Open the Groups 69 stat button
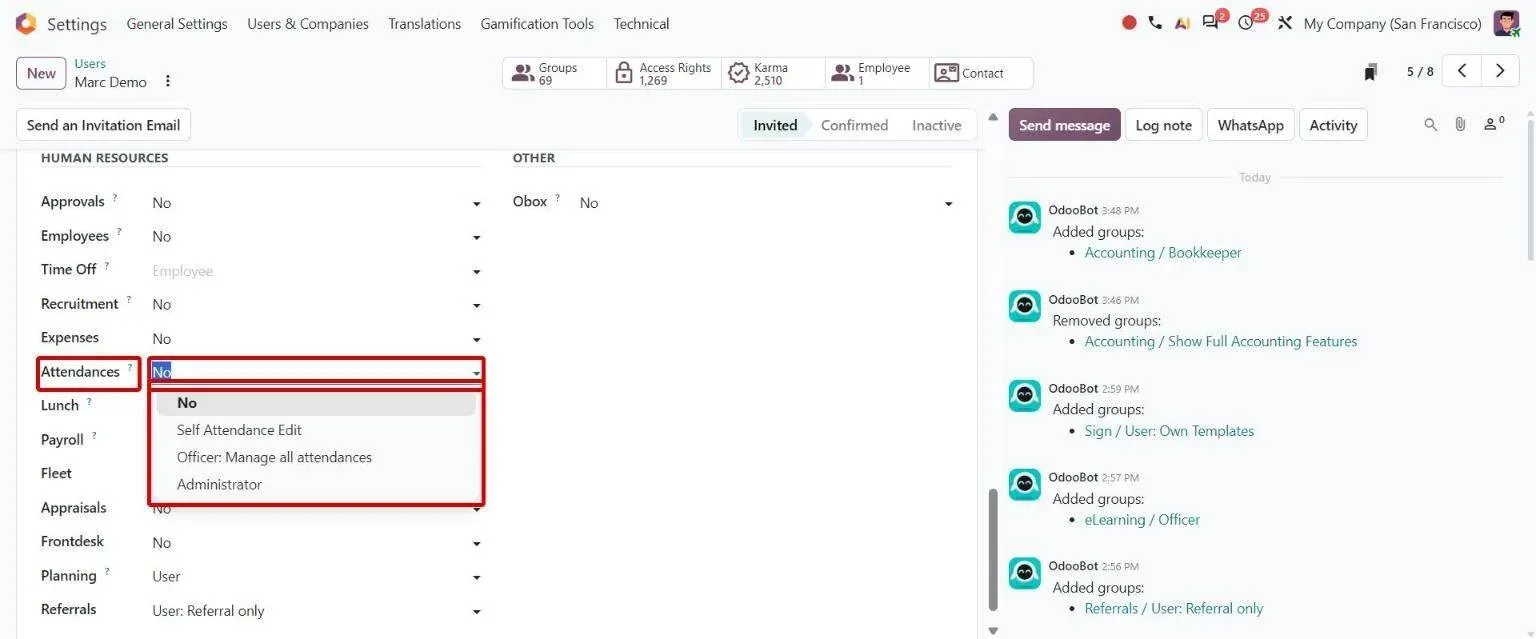 coord(554,73)
